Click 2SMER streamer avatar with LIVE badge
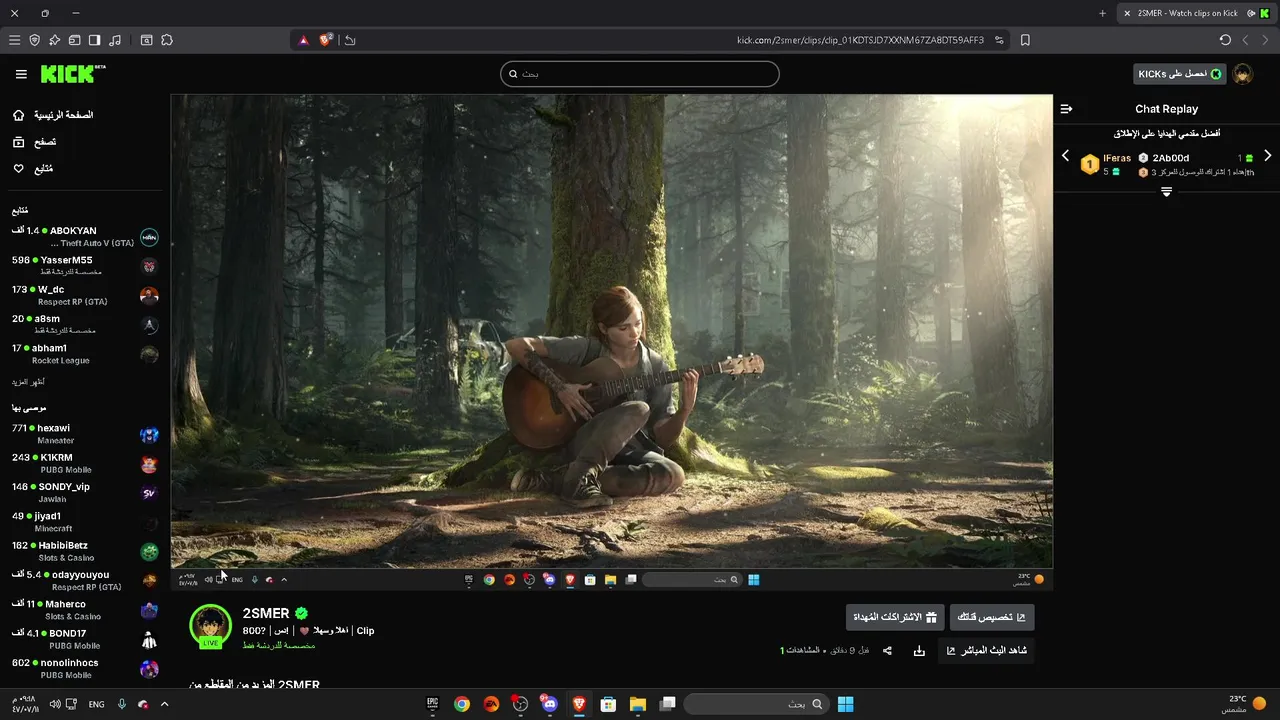 [210, 626]
